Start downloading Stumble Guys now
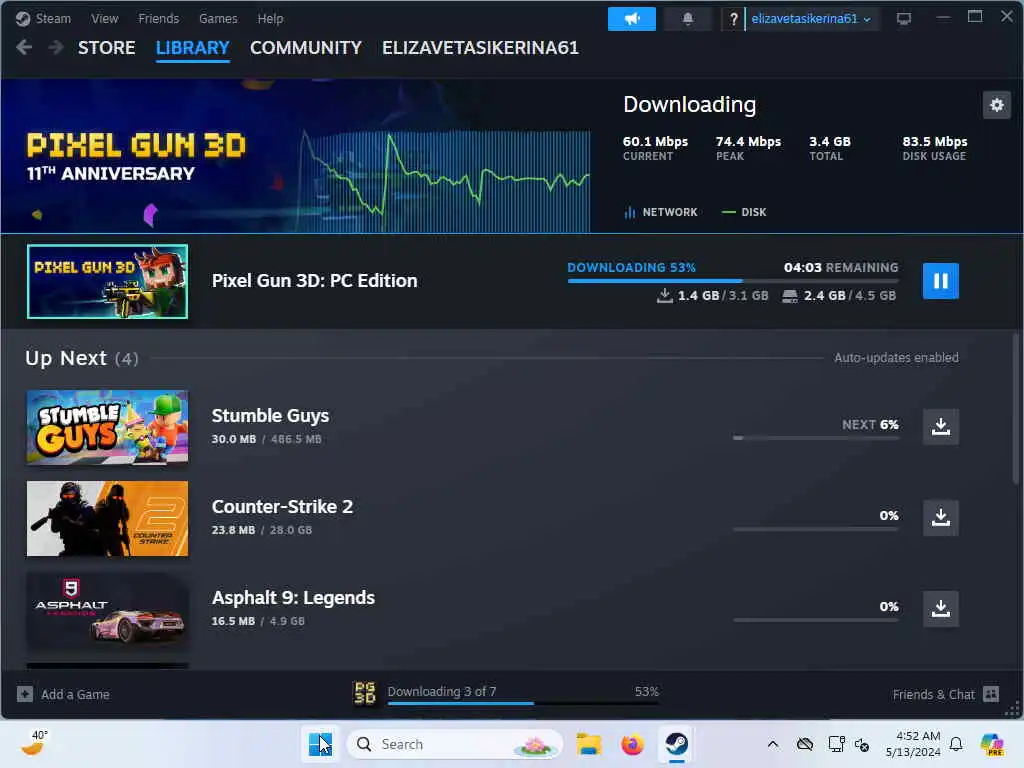 [x=940, y=426]
